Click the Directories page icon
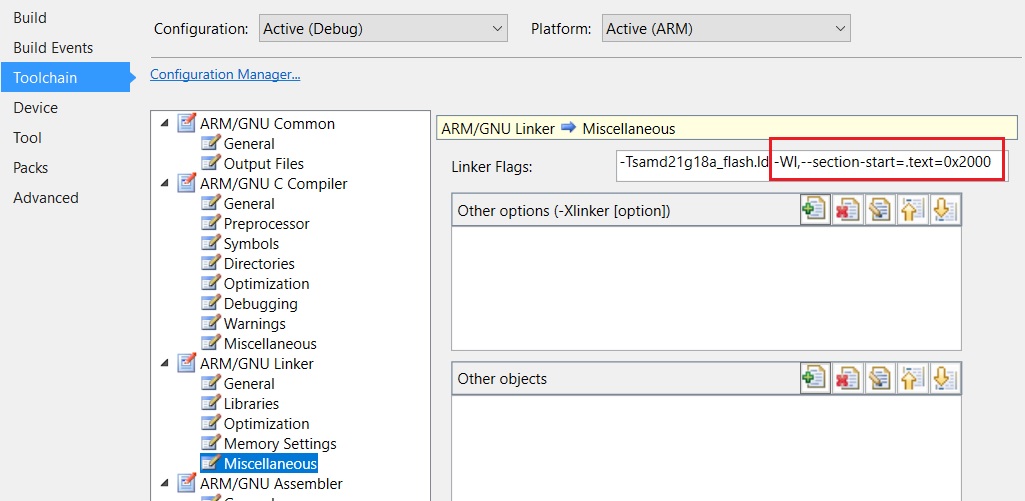 210,264
